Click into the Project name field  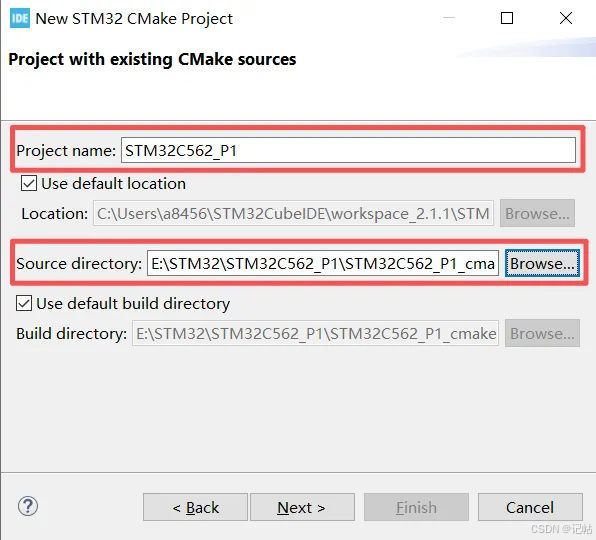[348, 150]
